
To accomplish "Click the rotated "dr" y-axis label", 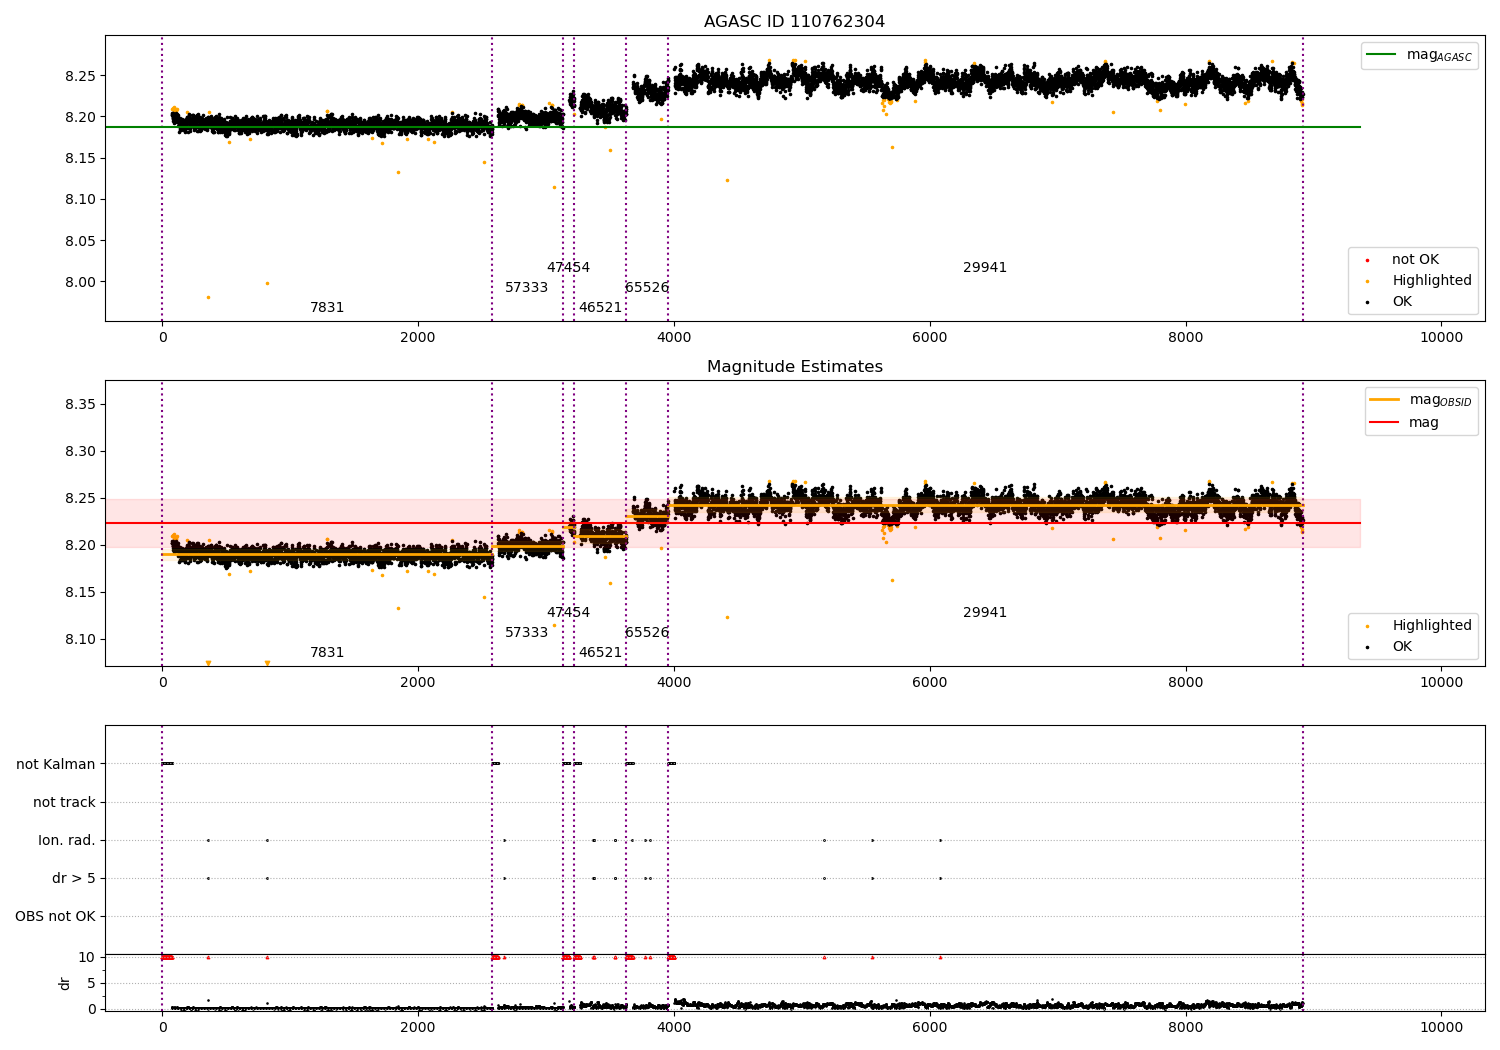I will pos(65,983).
